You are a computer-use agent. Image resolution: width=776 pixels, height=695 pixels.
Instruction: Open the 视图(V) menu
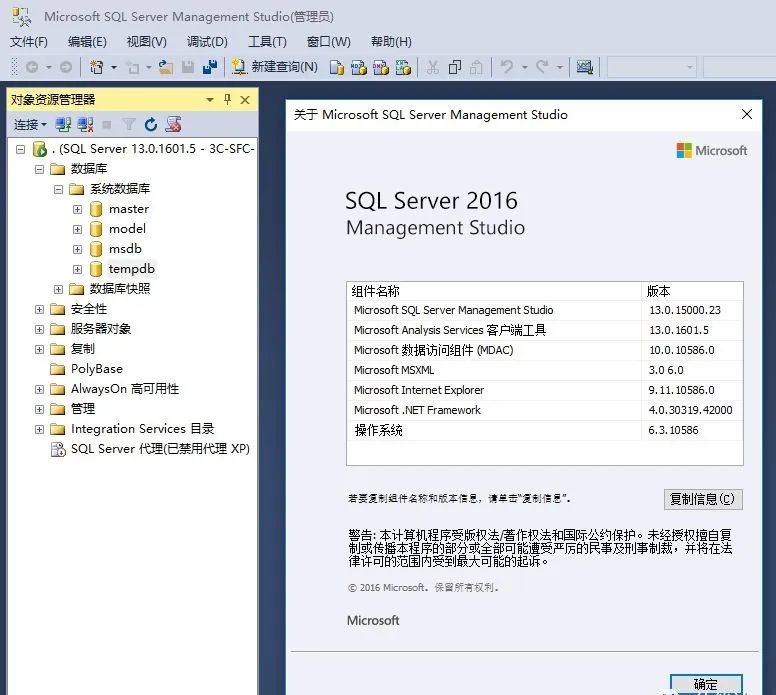click(x=146, y=42)
